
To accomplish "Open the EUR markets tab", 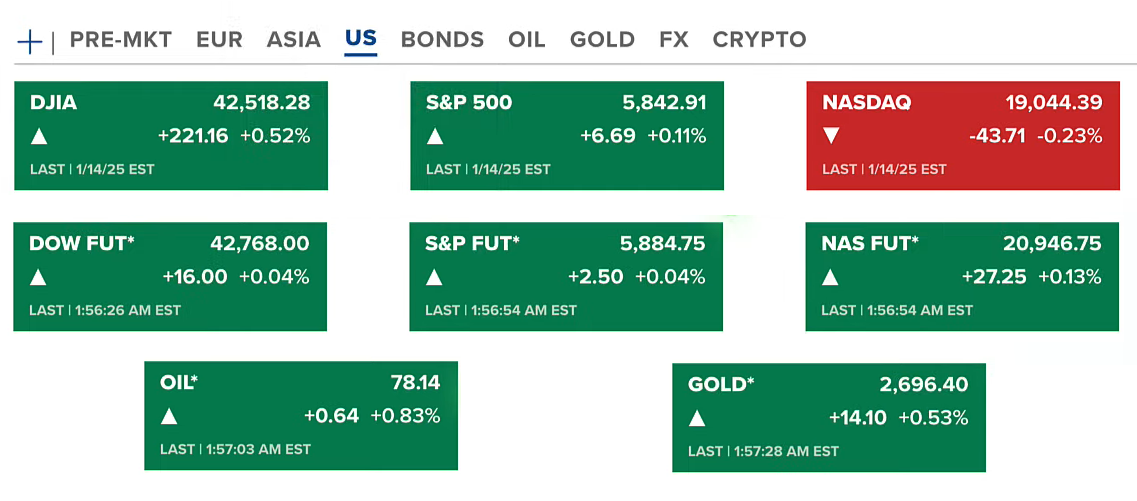I will pos(219,40).
